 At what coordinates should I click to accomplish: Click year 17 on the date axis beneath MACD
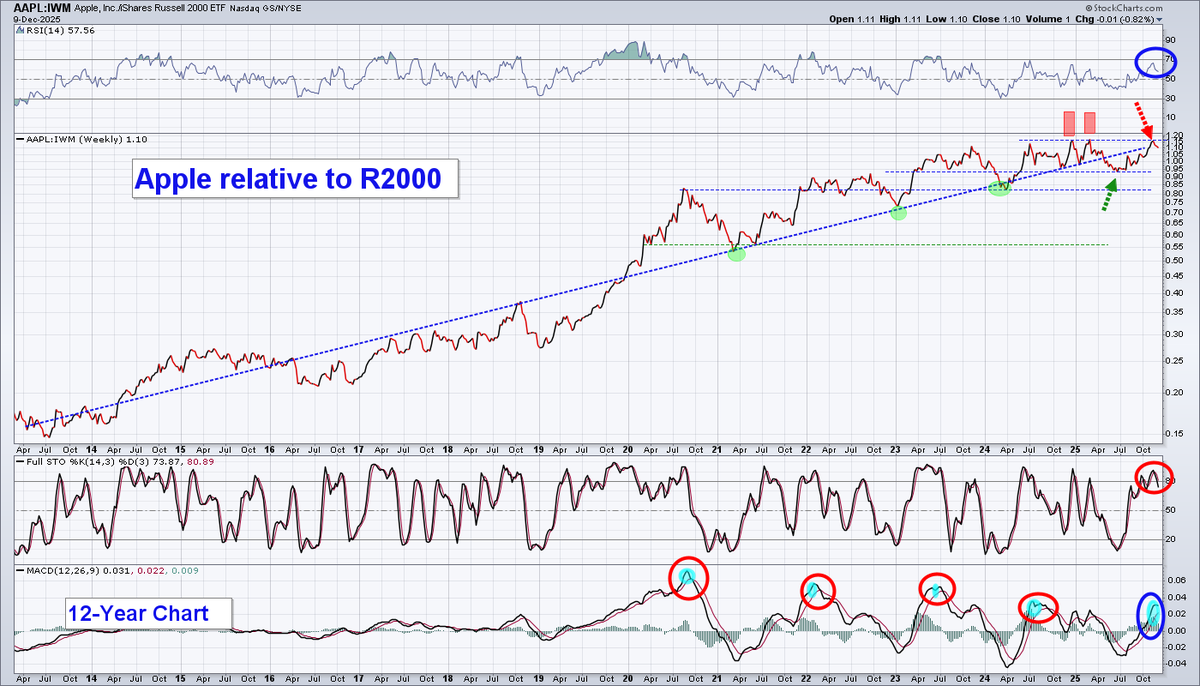click(360, 679)
